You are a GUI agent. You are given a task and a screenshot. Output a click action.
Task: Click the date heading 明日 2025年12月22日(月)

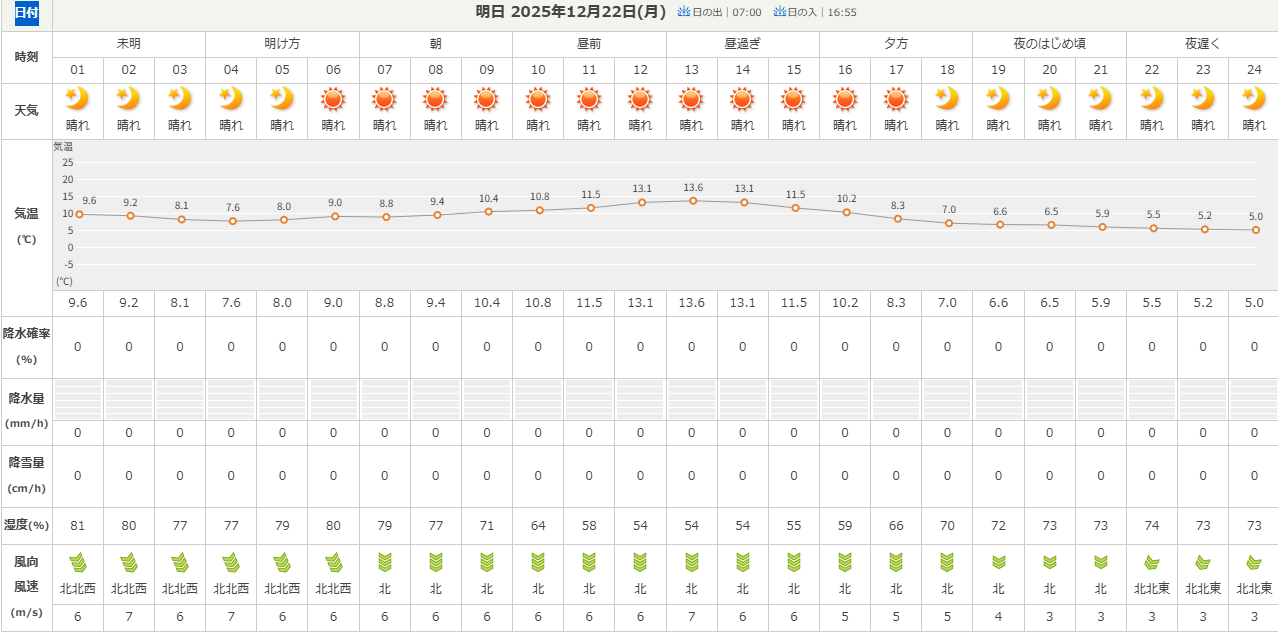click(x=570, y=13)
